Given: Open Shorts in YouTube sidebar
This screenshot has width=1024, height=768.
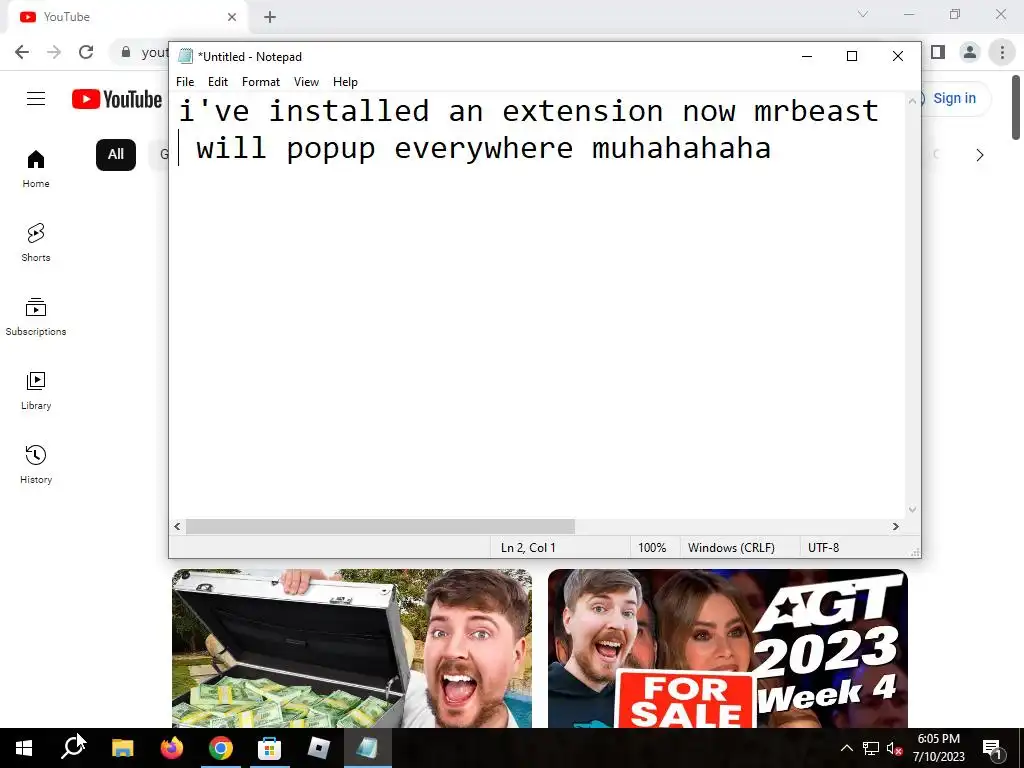Looking at the screenshot, I should coord(36,242).
